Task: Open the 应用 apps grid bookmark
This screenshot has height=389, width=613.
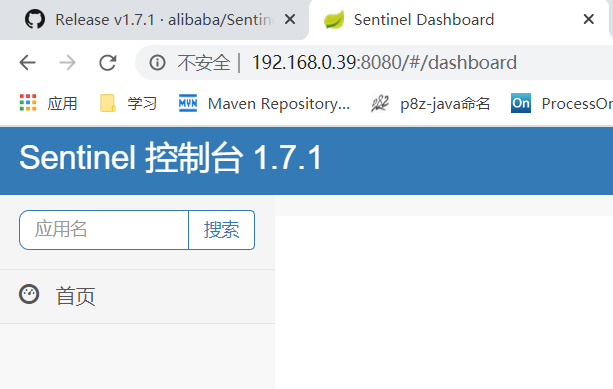Action: pyautogui.click(x=48, y=104)
